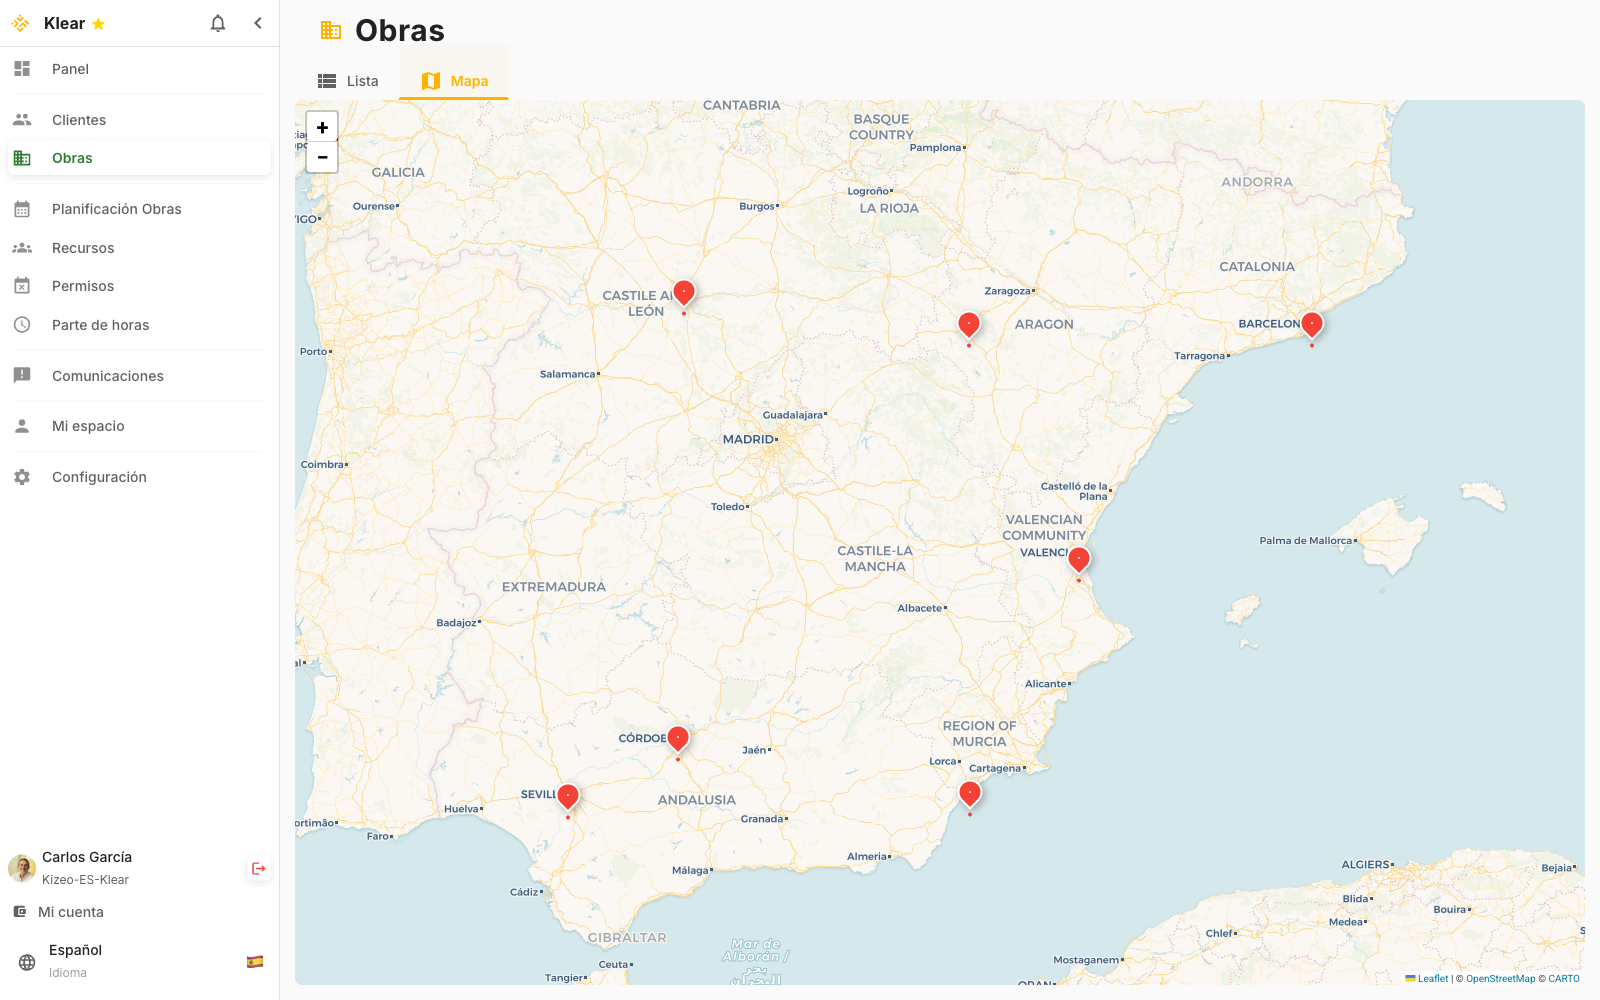
Task: Open the Español language selector
Action: pos(75,949)
